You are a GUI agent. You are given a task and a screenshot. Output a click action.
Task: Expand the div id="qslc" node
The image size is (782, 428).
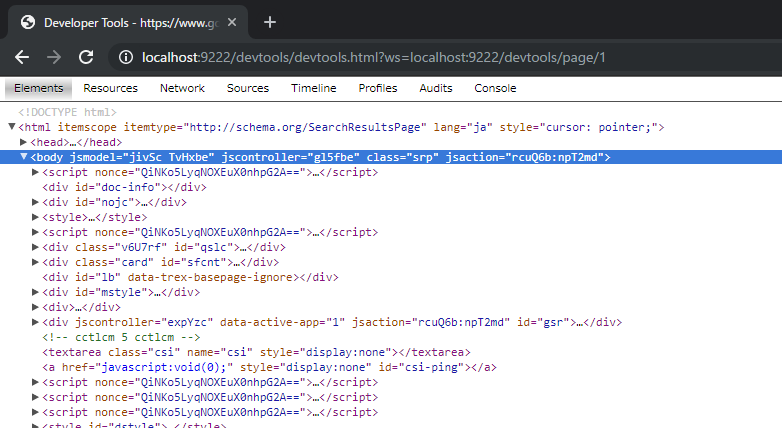(x=35, y=247)
